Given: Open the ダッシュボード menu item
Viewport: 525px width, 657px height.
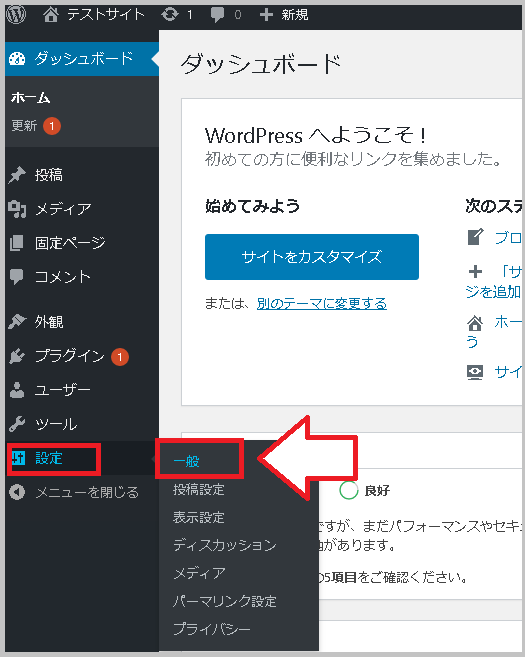Looking at the screenshot, I should point(82,59).
